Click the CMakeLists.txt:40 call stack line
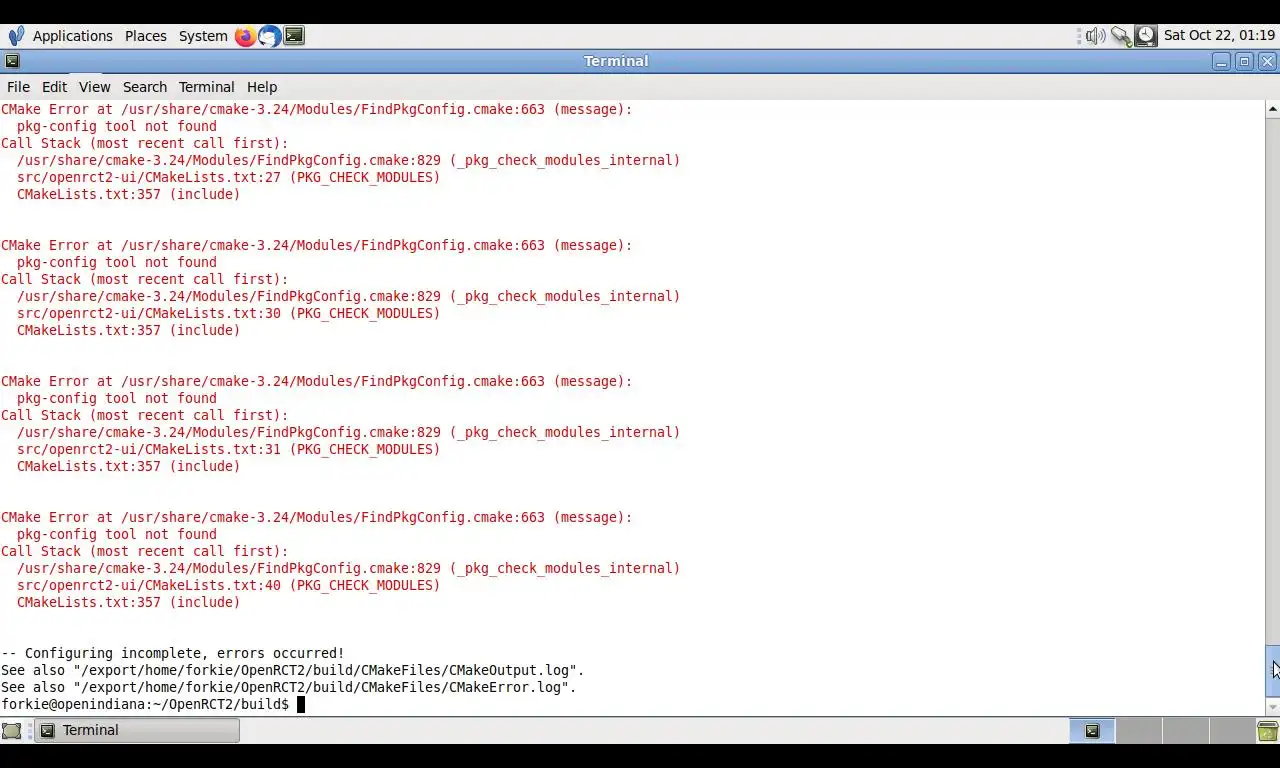 point(228,585)
